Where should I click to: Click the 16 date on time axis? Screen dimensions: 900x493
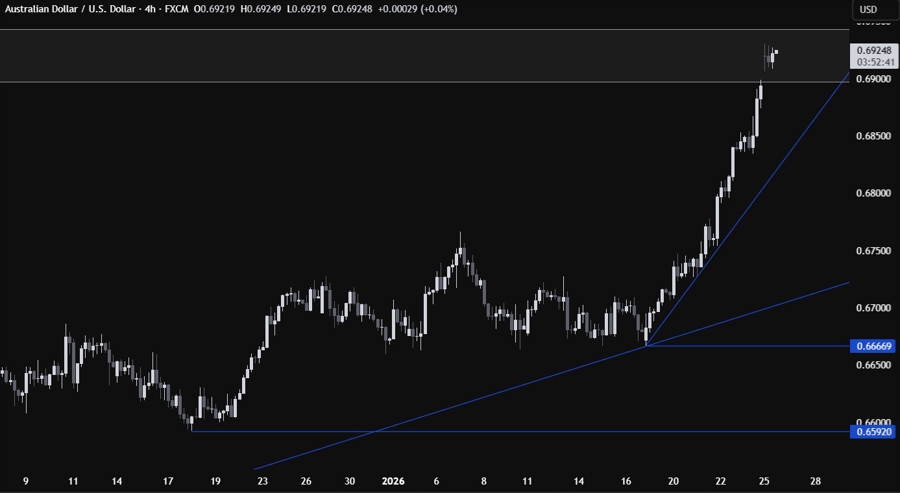(x=626, y=481)
